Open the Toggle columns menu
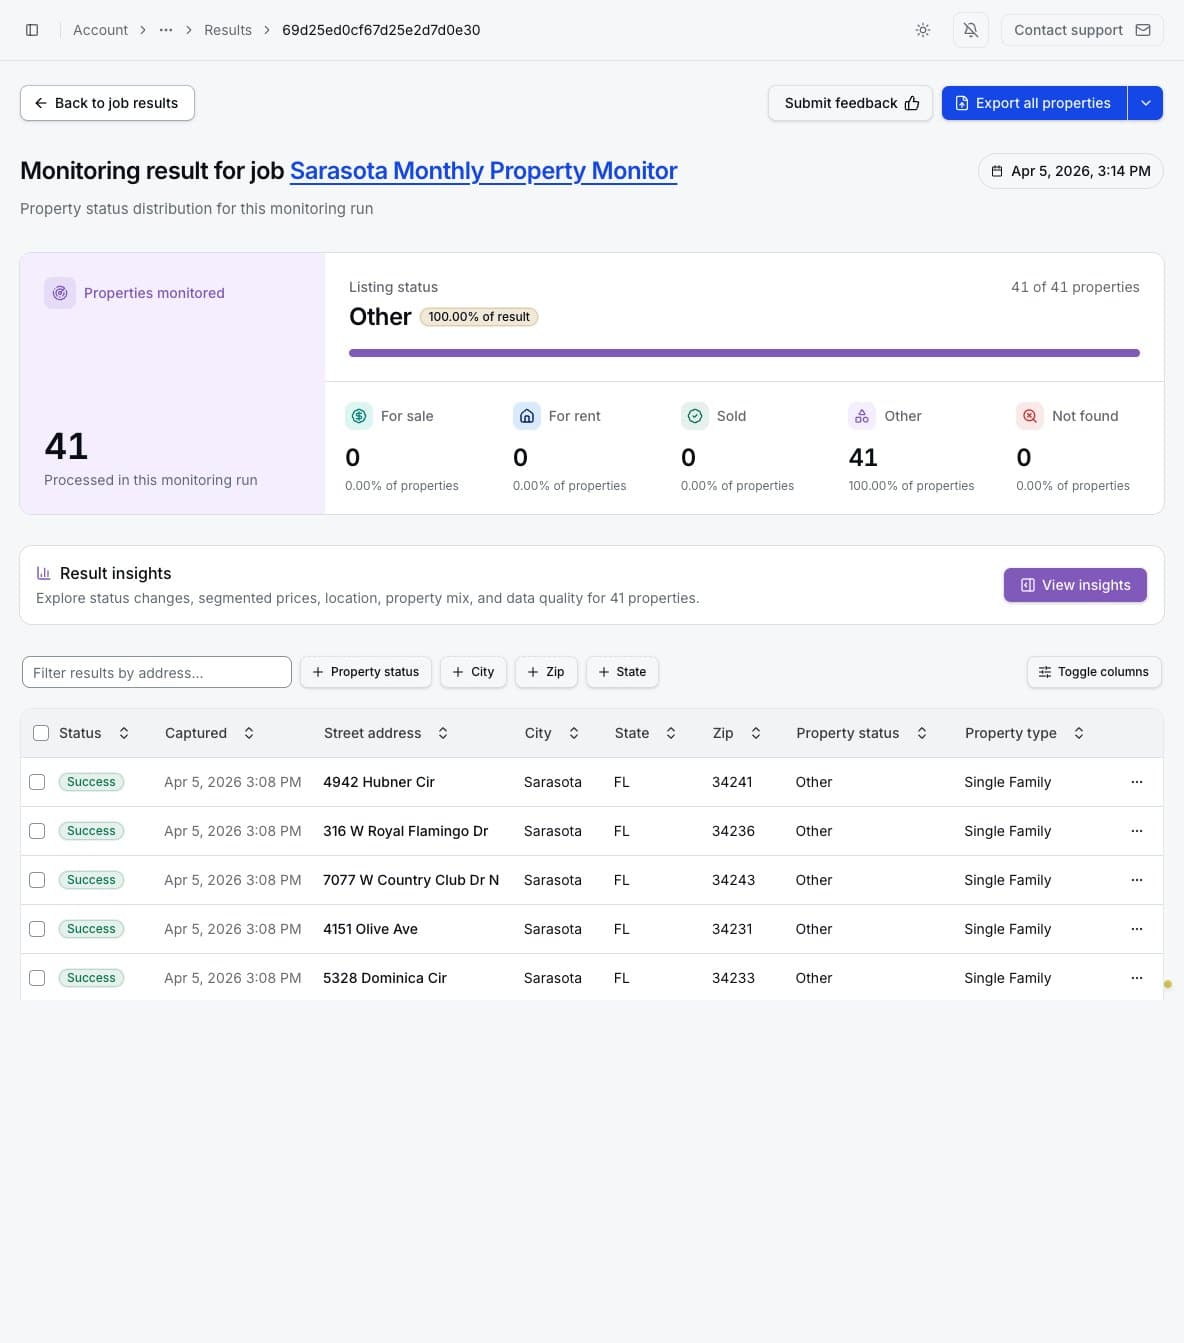Screen dimensions: 1184x1343 1094,672
